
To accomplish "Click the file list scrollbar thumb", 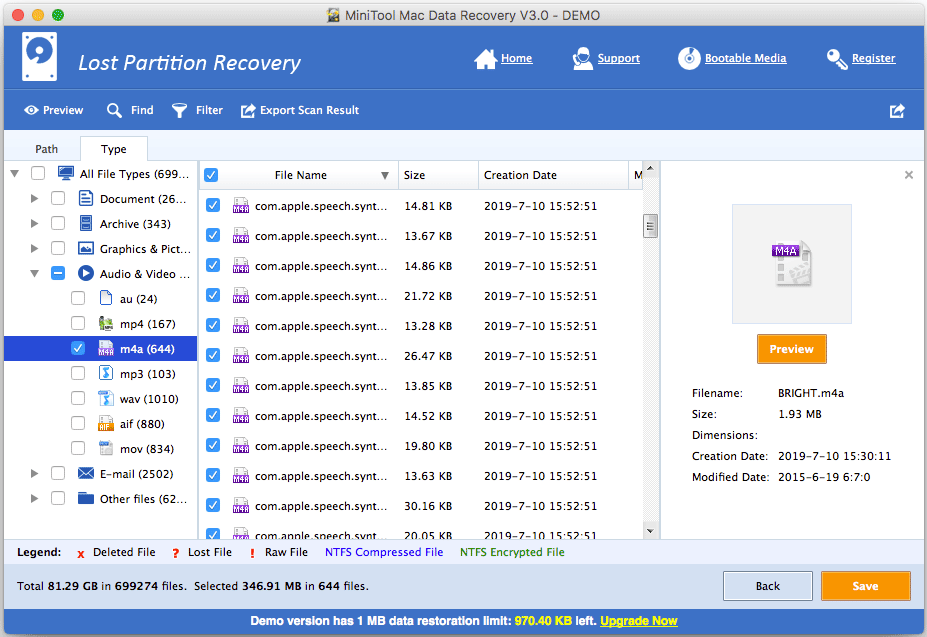I will 650,225.
